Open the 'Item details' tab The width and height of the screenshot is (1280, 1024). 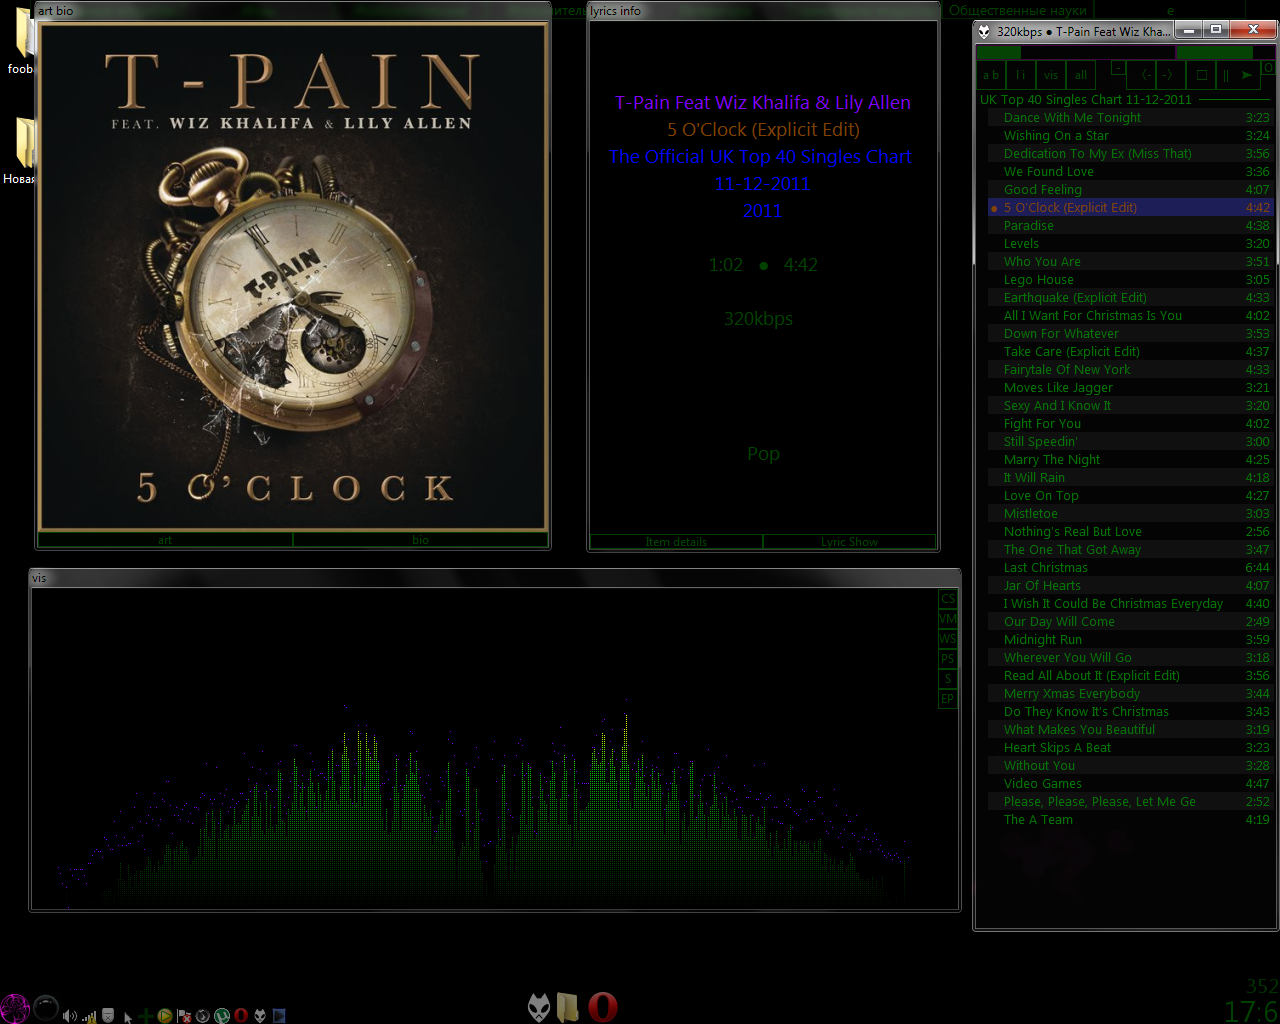[676, 542]
